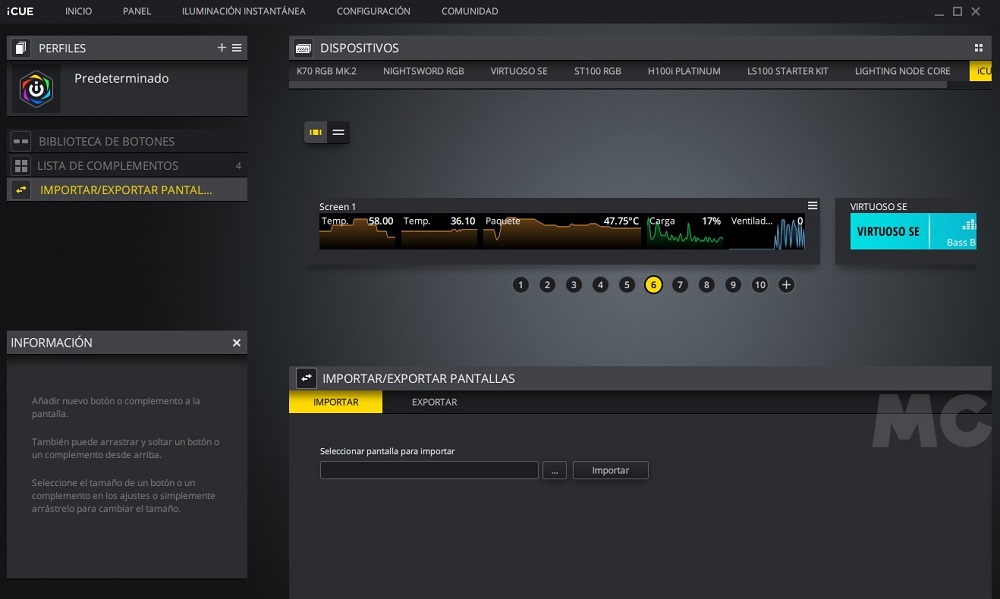1000x599 pixels.
Task: Expand Biblioteca de Botones section
Action: [106, 142]
